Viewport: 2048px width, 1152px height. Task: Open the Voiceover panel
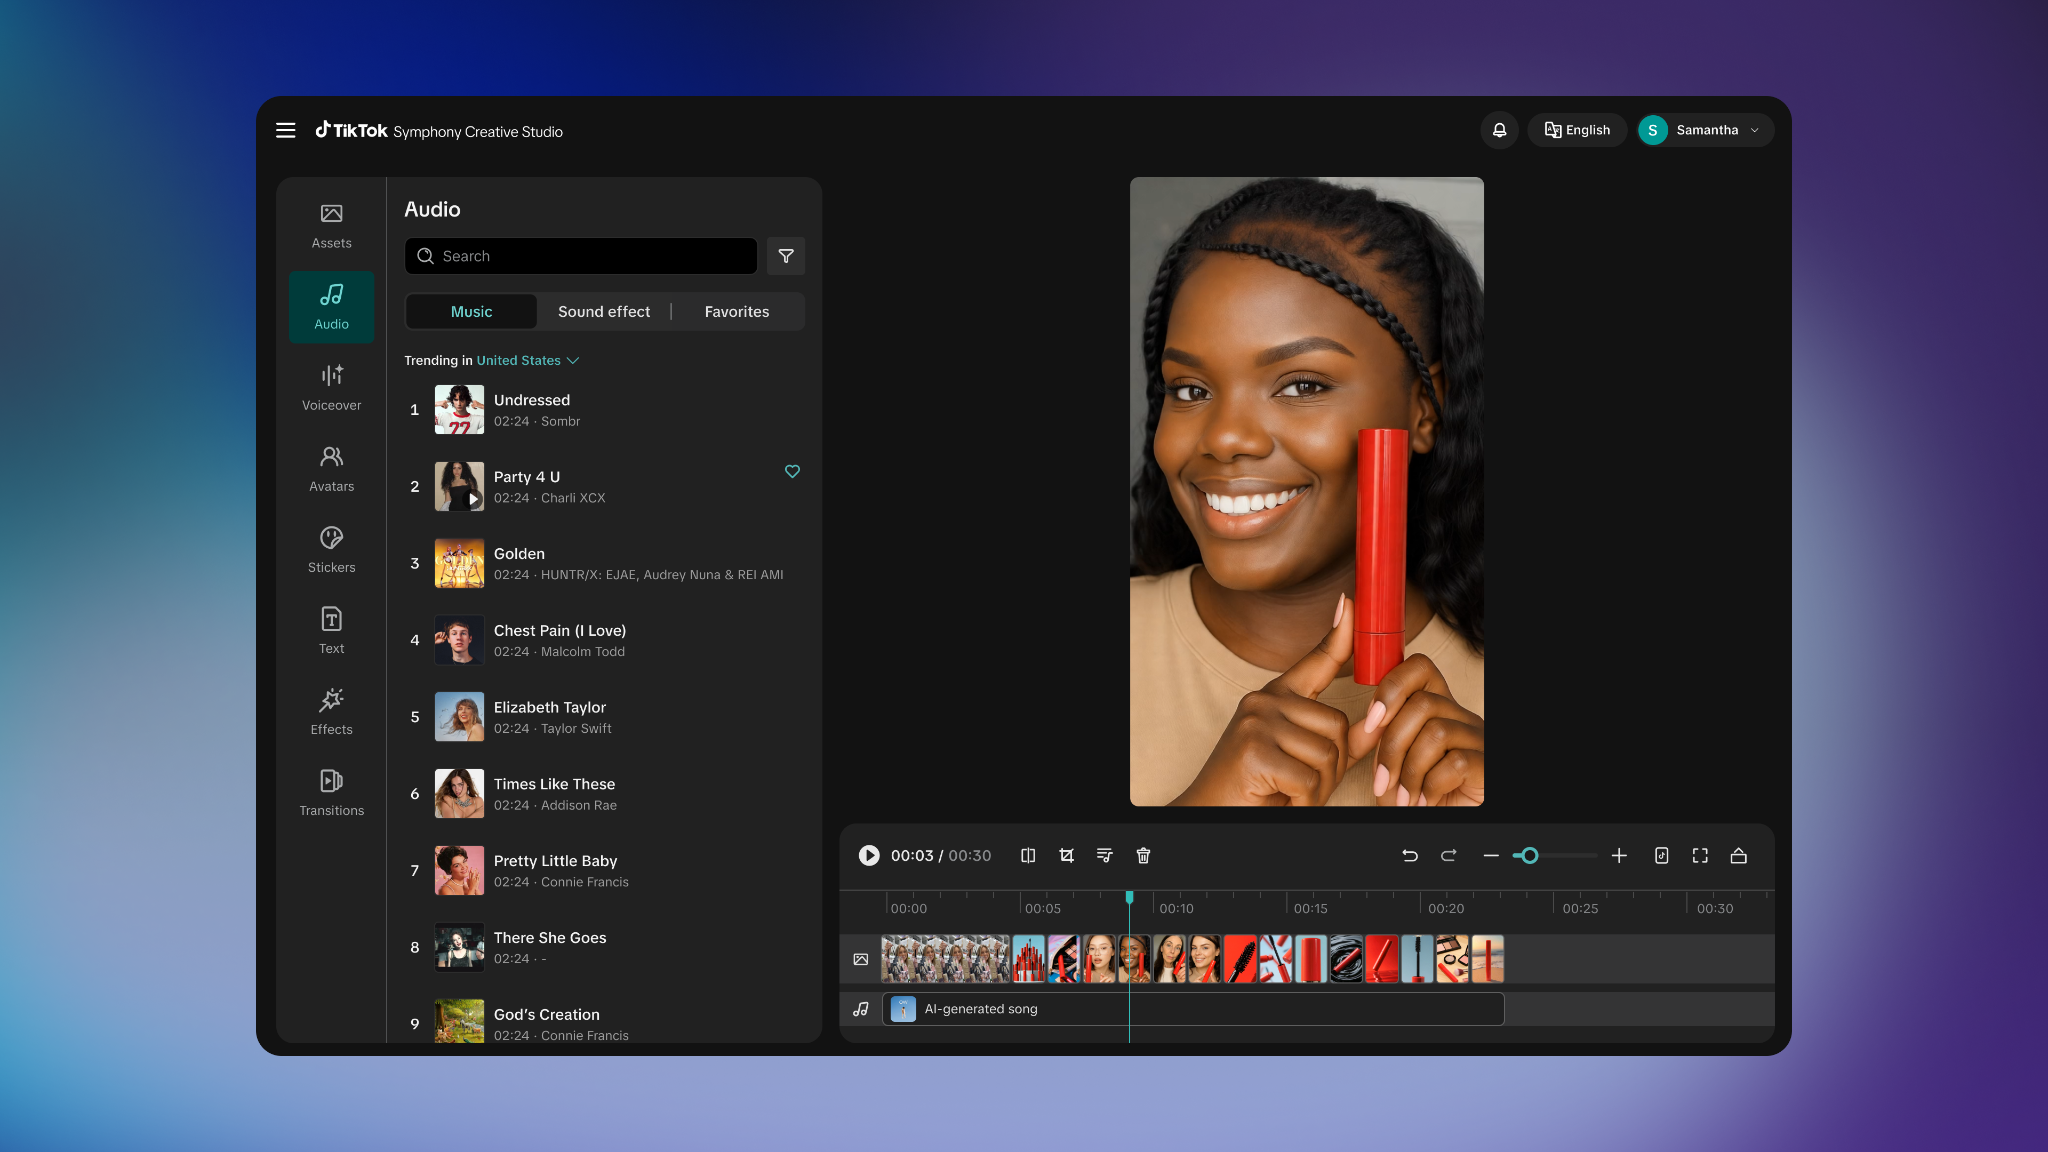point(331,387)
